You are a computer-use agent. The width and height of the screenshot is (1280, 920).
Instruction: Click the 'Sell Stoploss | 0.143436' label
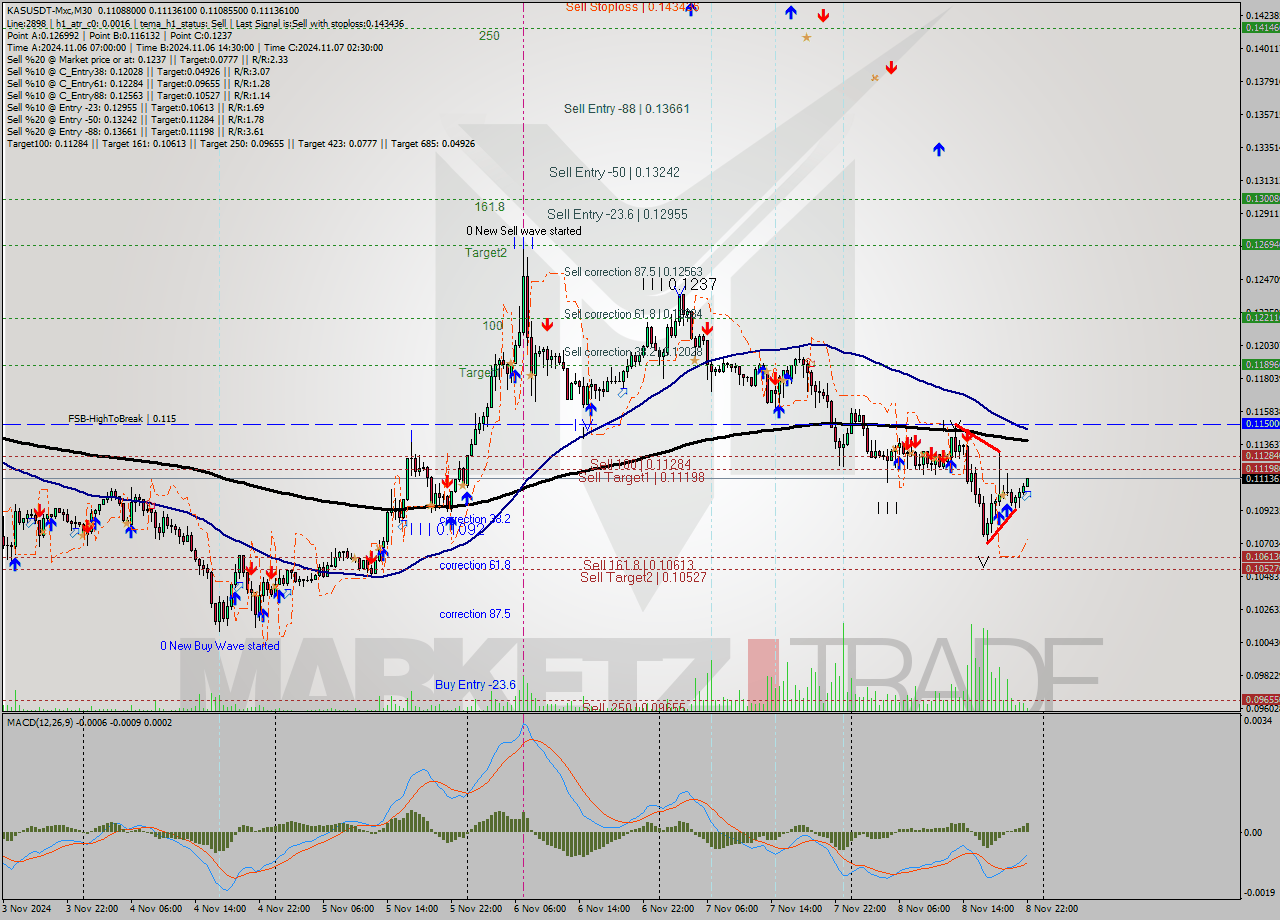tap(632, 6)
